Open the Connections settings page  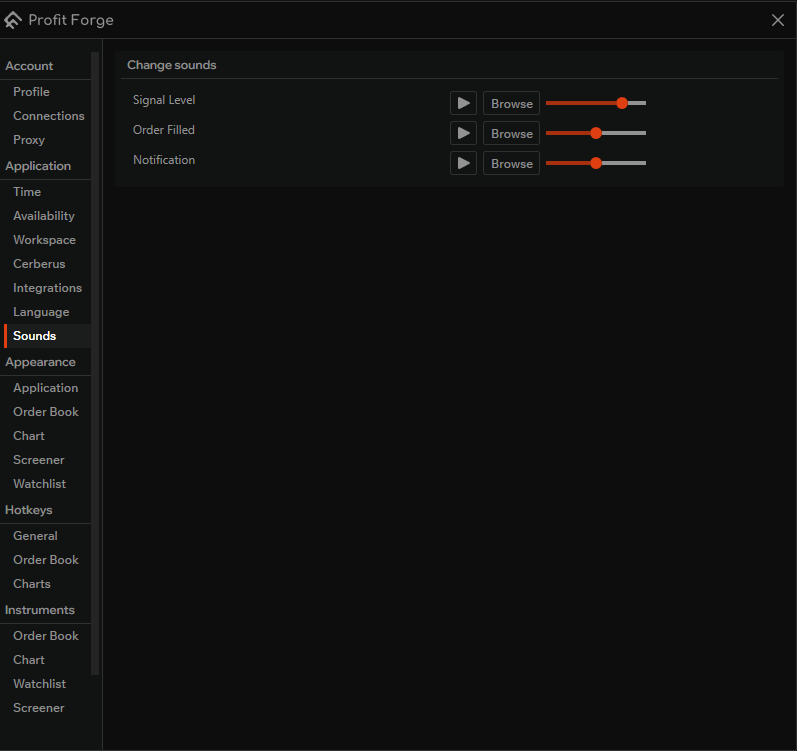49,116
